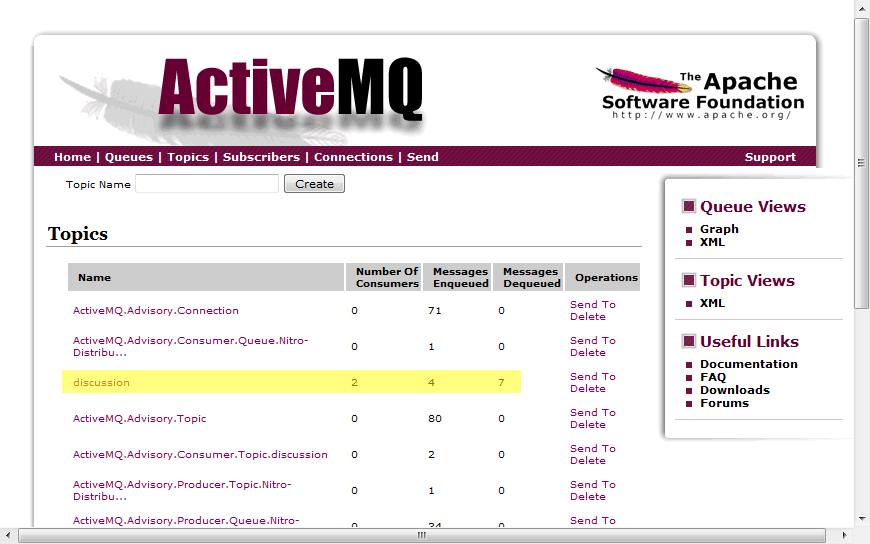Image resolution: width=870 pixels, height=544 pixels.
Task: Open the Forums link
Action: click(724, 404)
